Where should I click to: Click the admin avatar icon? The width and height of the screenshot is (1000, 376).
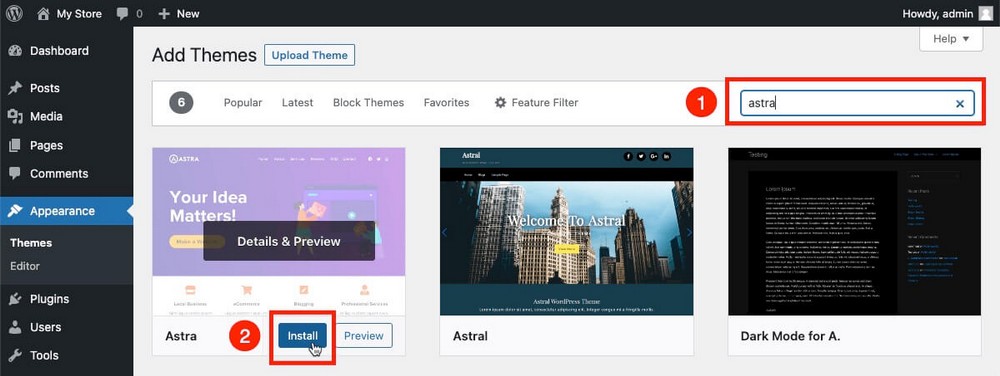(x=985, y=13)
